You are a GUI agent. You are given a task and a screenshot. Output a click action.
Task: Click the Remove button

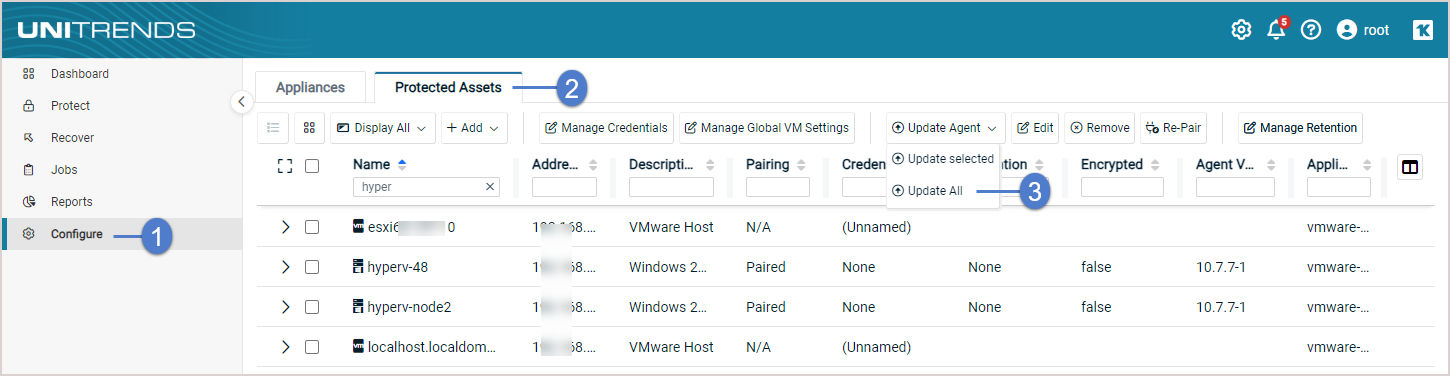pyautogui.click(x=1099, y=128)
